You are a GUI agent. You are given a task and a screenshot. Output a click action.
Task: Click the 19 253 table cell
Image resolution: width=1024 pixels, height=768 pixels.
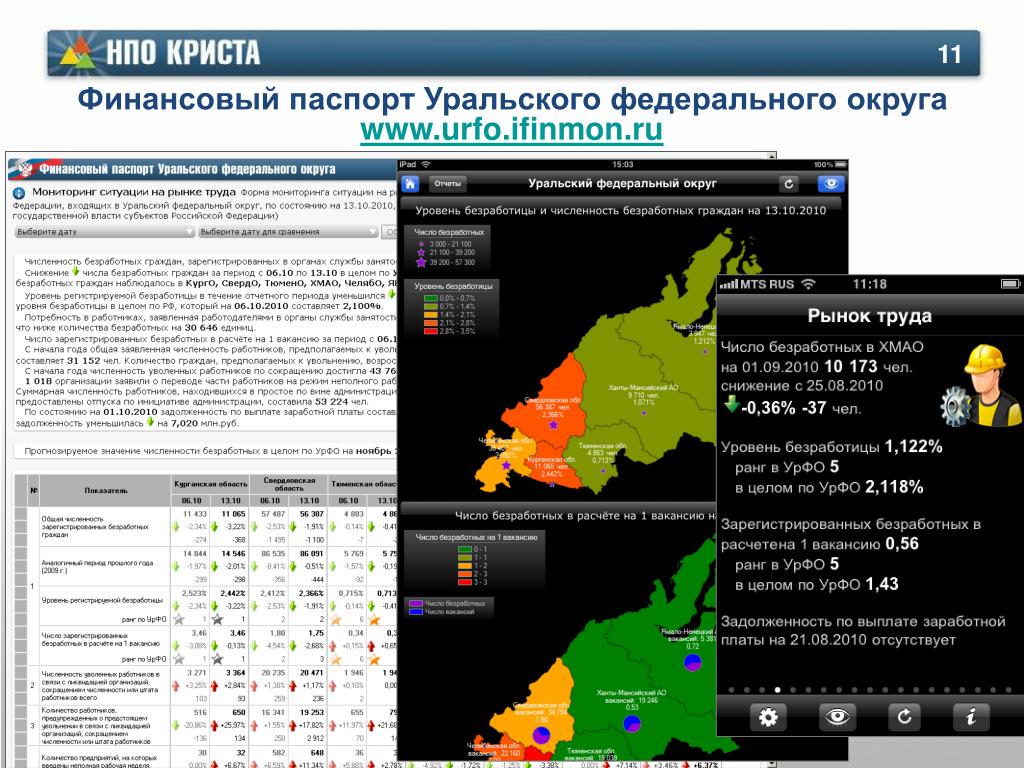pos(312,712)
